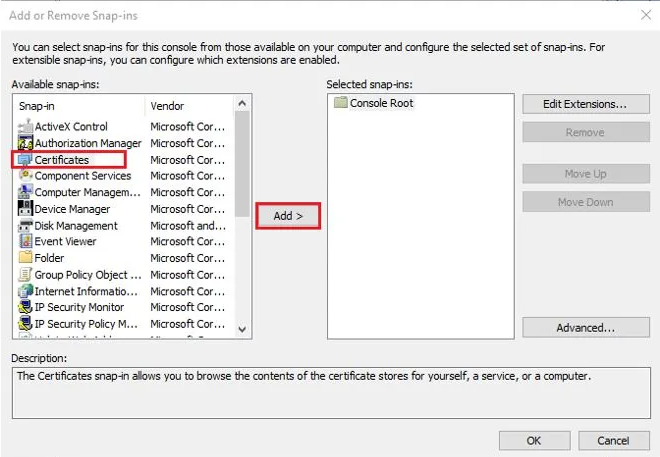Select the 'Event Viewer' entry

point(65,242)
